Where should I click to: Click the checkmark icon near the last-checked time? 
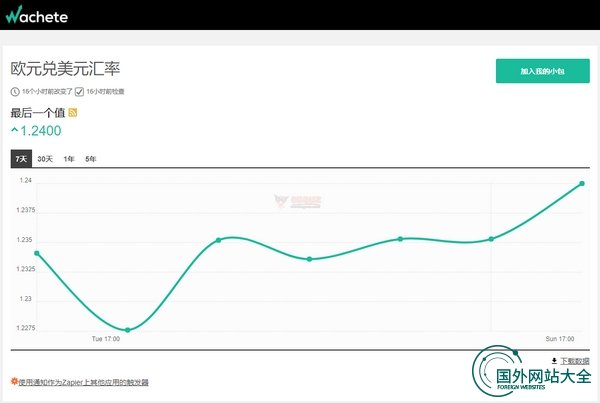[x=79, y=91]
